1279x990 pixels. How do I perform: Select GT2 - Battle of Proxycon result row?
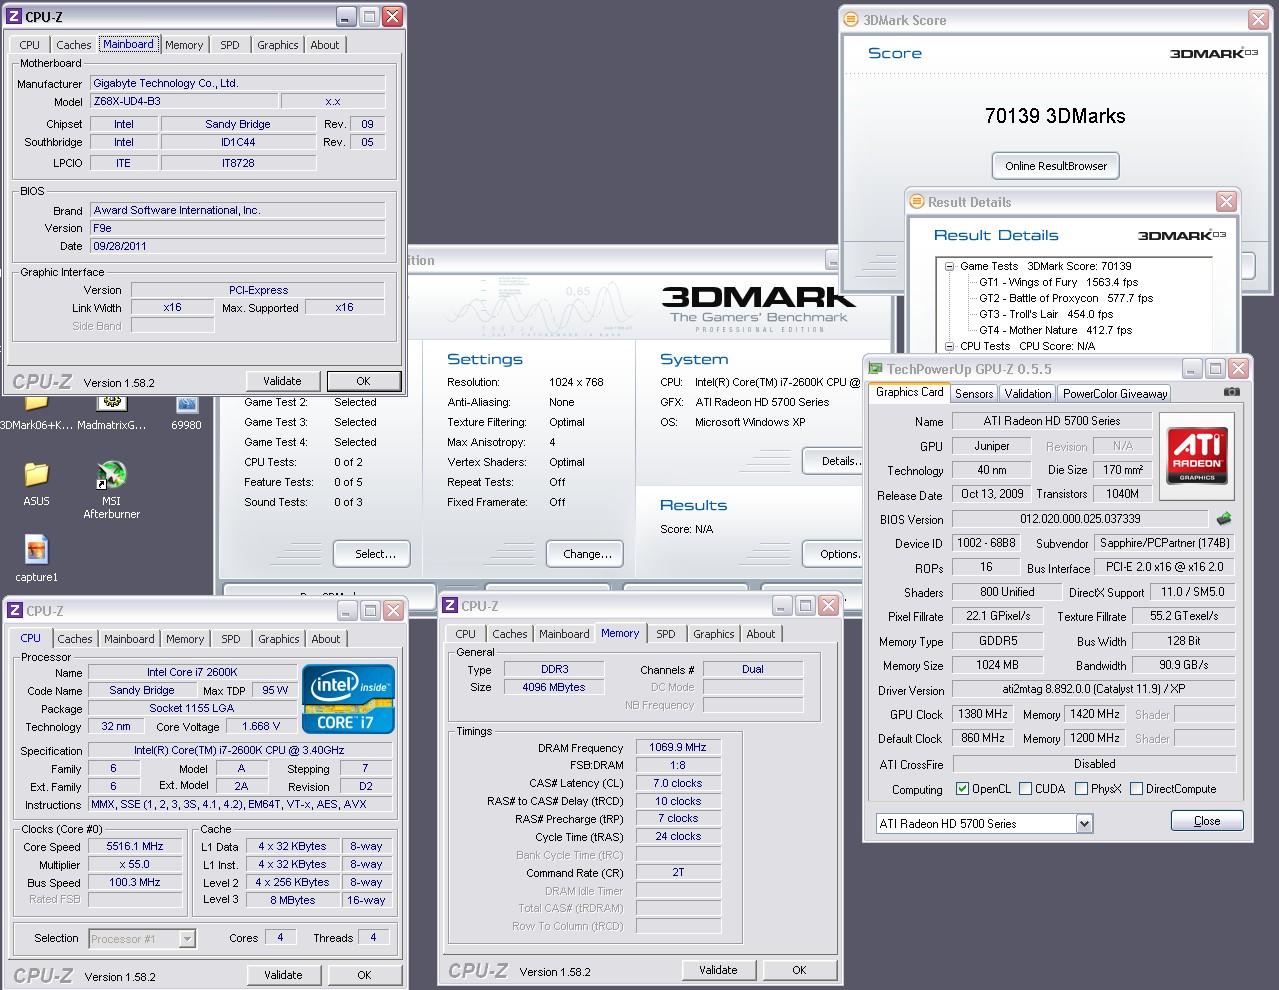1065,298
